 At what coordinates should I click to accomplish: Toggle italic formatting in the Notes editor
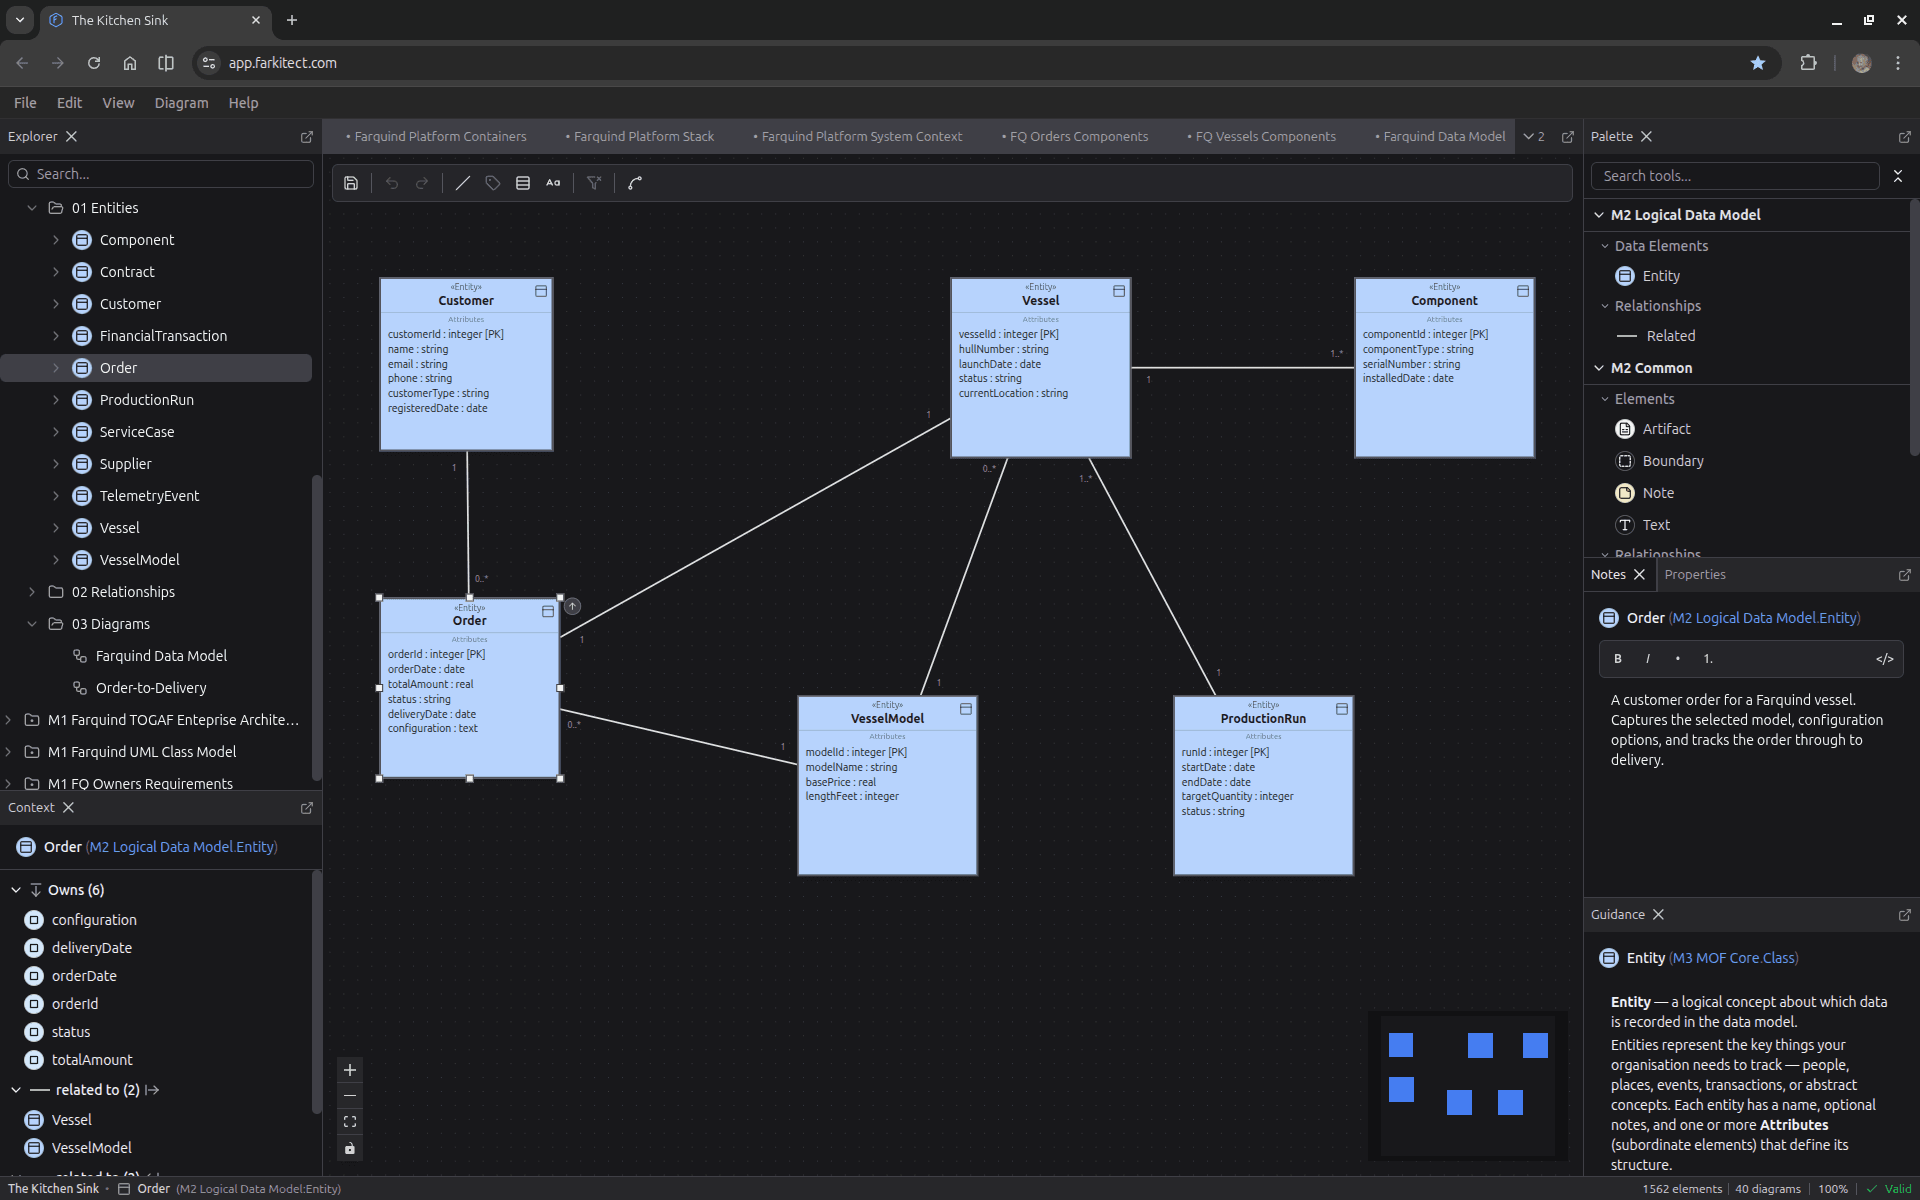[x=1648, y=659]
